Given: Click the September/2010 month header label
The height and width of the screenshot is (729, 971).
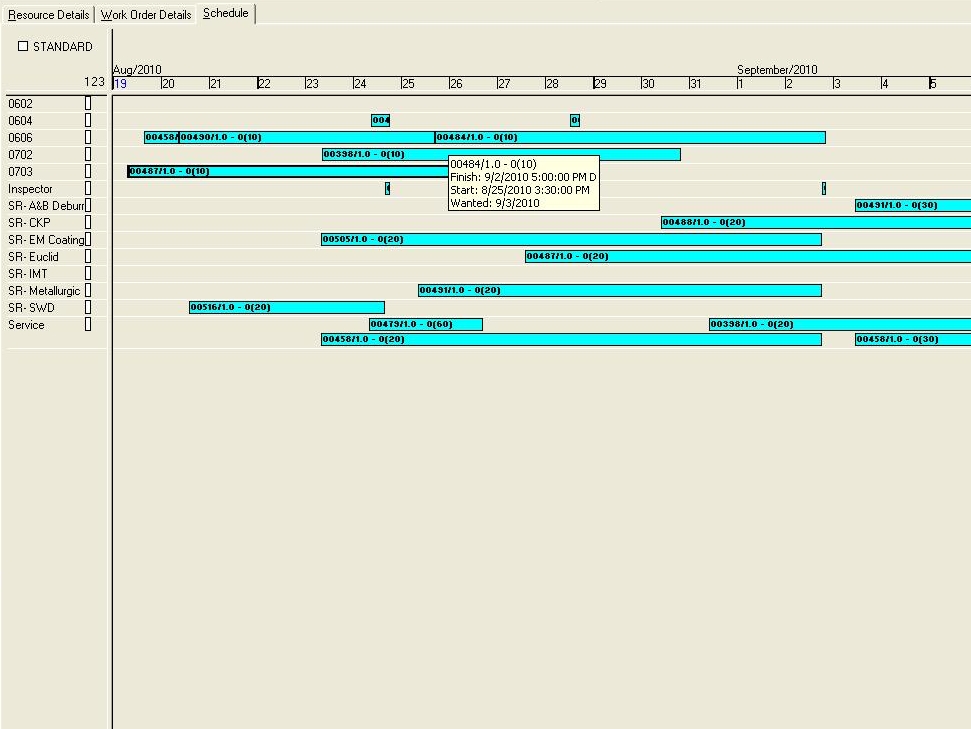Looking at the screenshot, I should pos(777,70).
